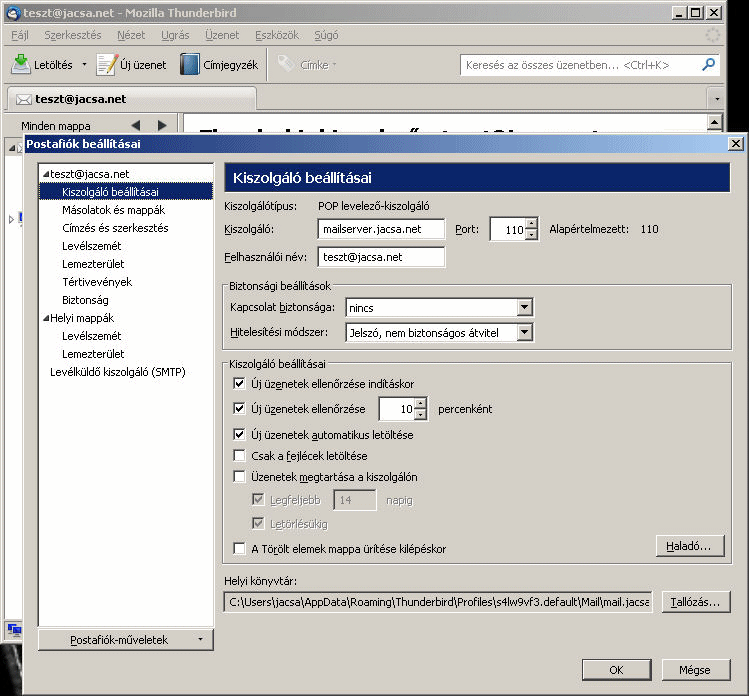Screen dimensions: 749x696
Task: Select Levélszemét under Helyi mappák
Action: [x=92, y=336]
